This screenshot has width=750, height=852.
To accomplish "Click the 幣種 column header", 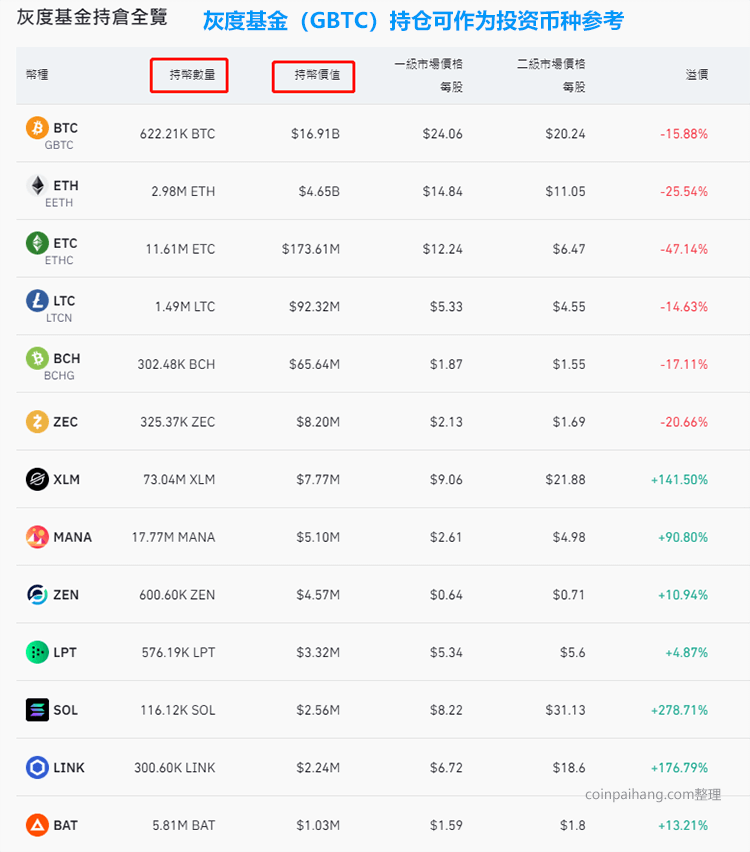I will click(37, 74).
